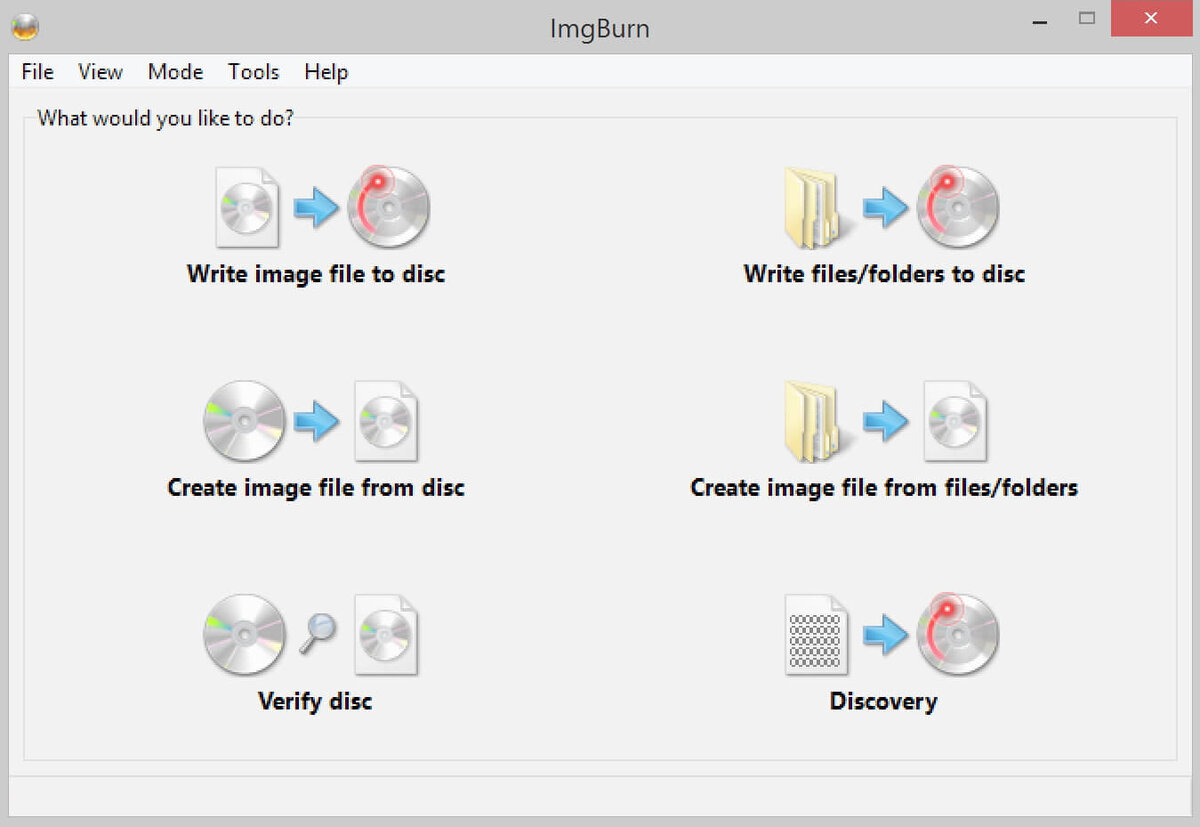Image resolution: width=1200 pixels, height=827 pixels.
Task: Click the 'Create image file from files/folders' label
Action: coord(885,488)
